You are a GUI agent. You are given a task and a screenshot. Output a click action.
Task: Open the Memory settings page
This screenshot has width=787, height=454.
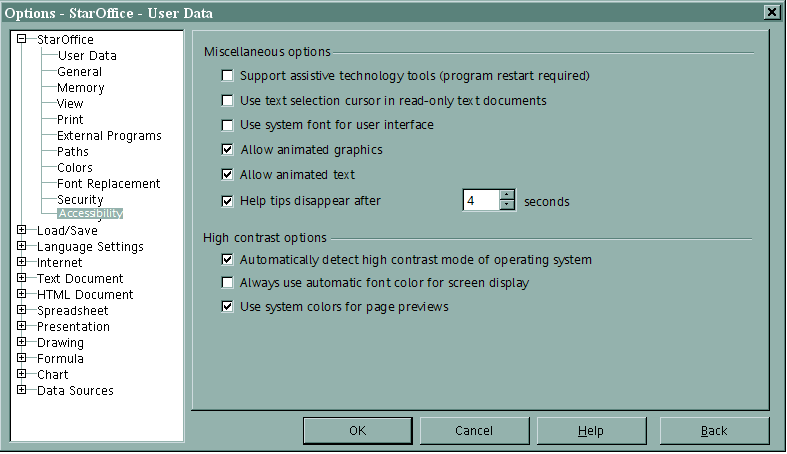pyautogui.click(x=80, y=88)
